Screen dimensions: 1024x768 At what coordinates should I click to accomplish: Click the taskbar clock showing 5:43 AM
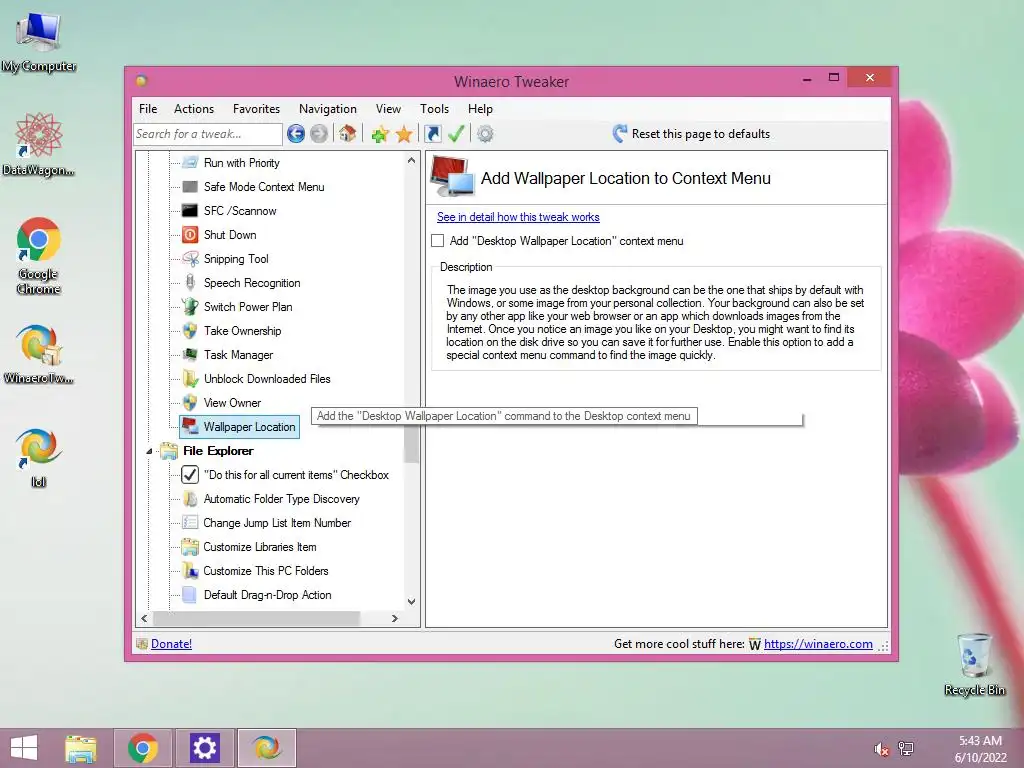point(980,749)
